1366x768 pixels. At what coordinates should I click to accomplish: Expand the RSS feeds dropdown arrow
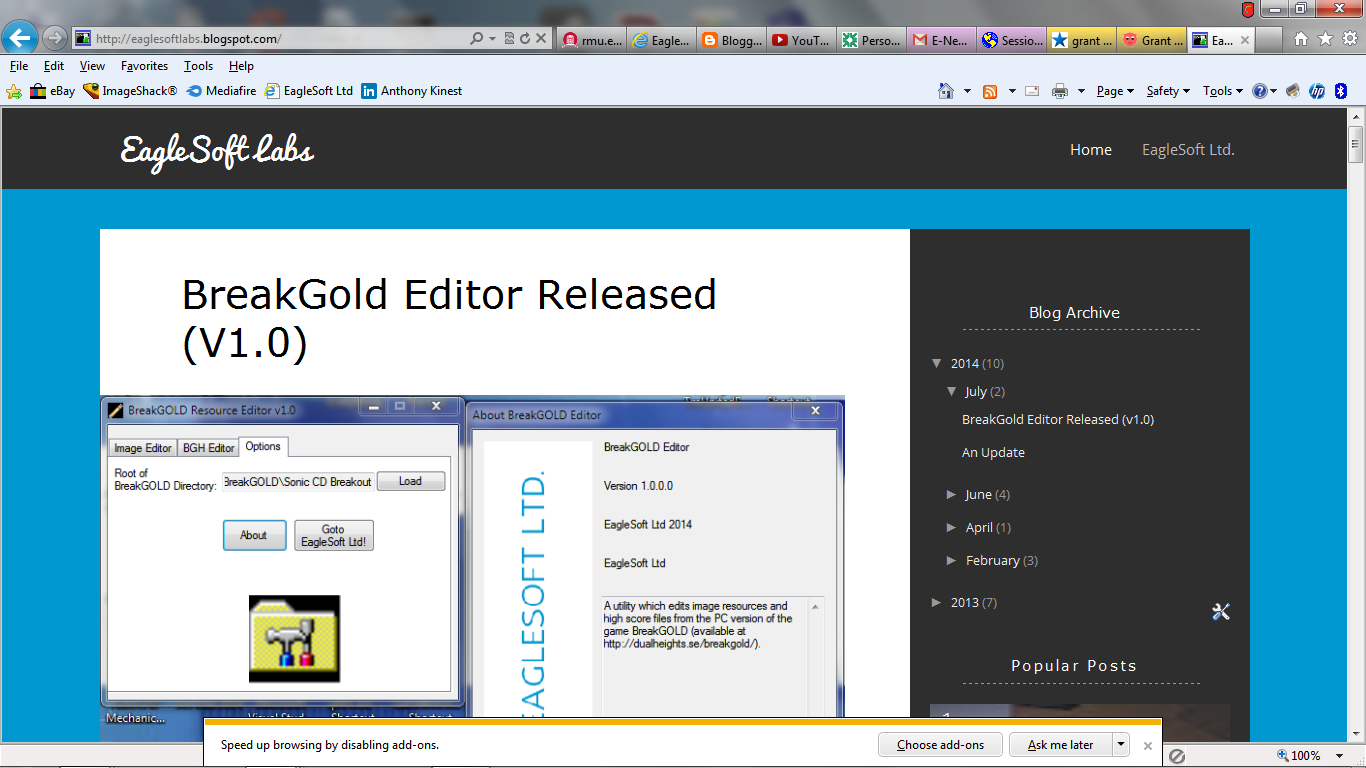(1012, 91)
